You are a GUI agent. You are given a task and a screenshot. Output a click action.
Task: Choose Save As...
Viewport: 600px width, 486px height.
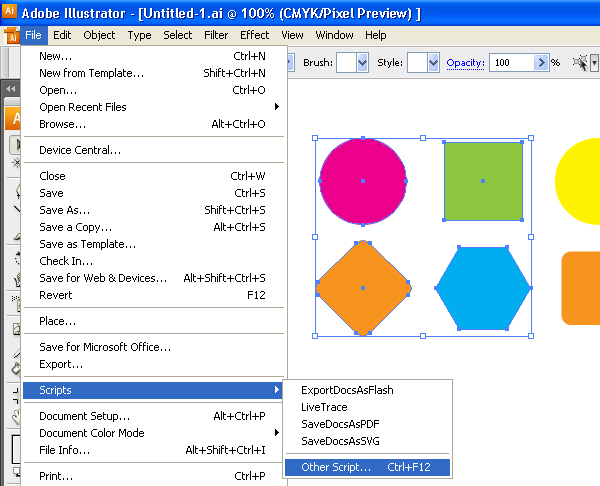(x=153, y=210)
